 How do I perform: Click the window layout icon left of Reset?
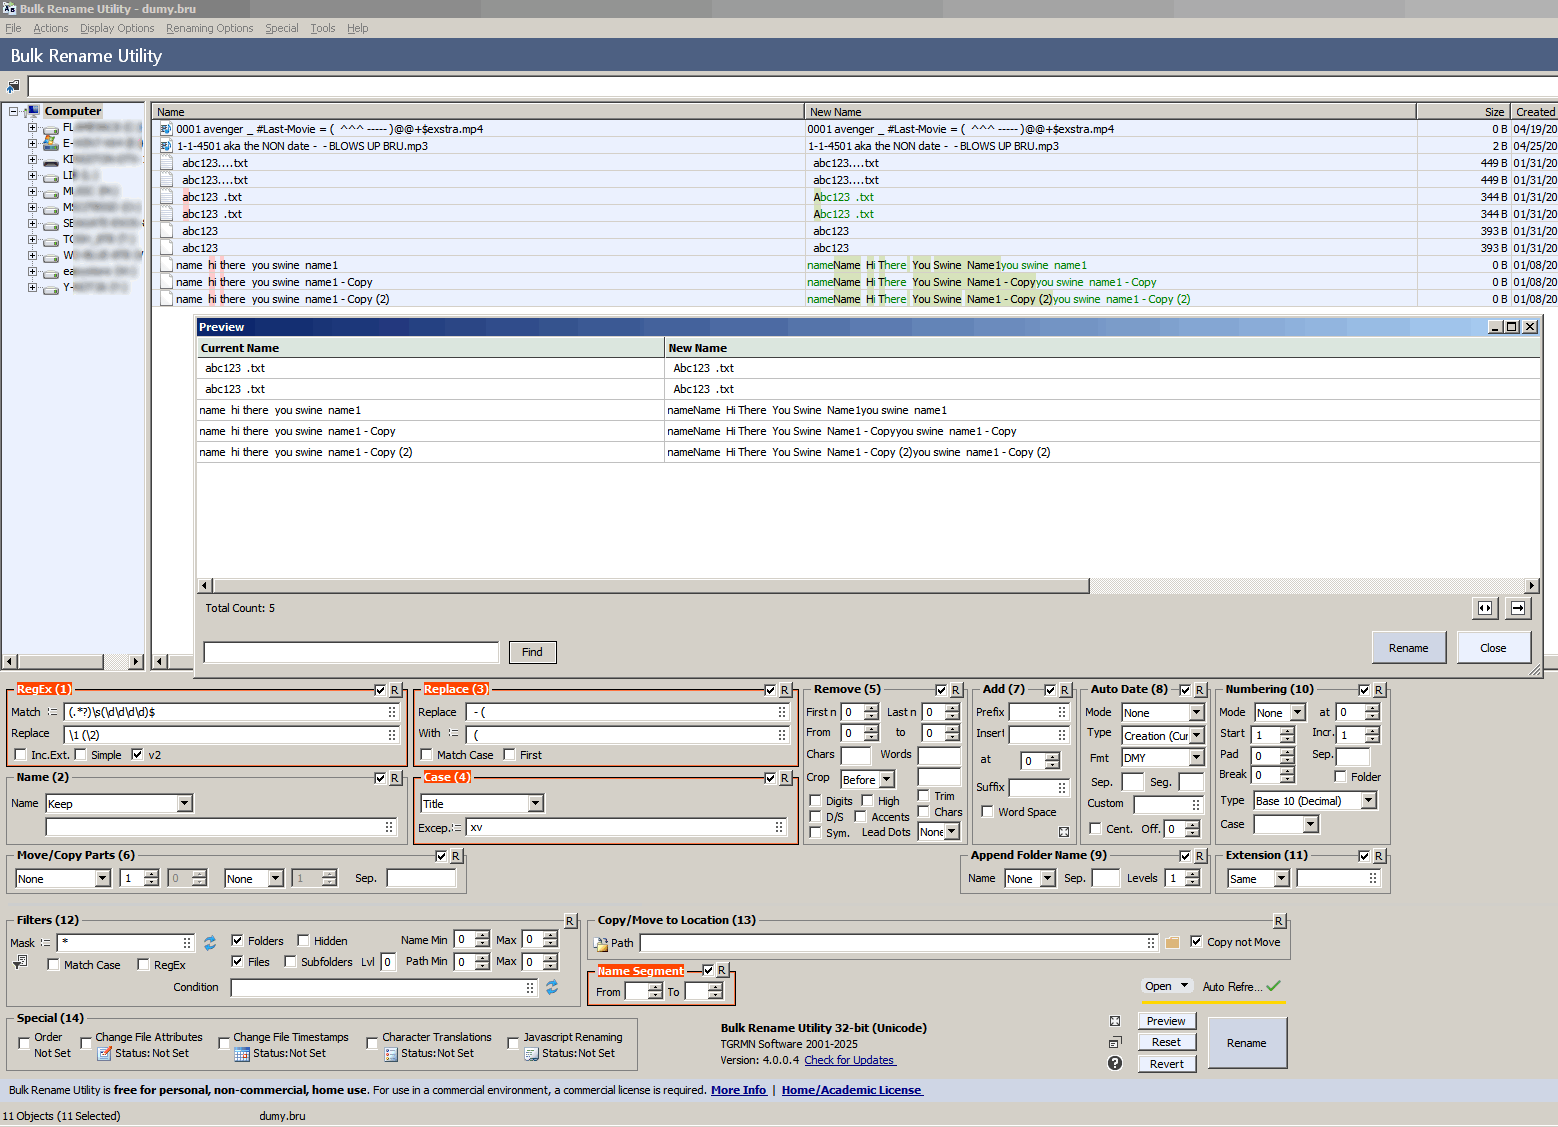click(1115, 1042)
